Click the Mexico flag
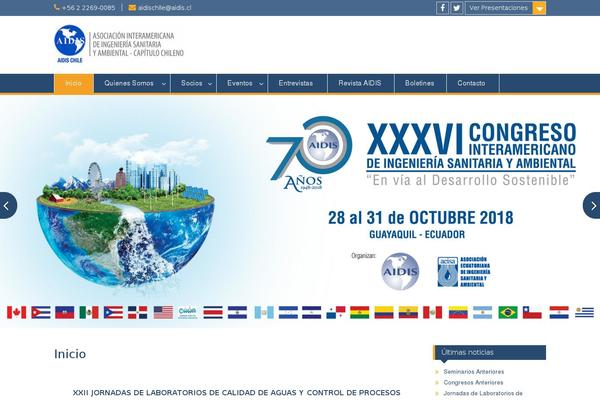 [89, 312]
